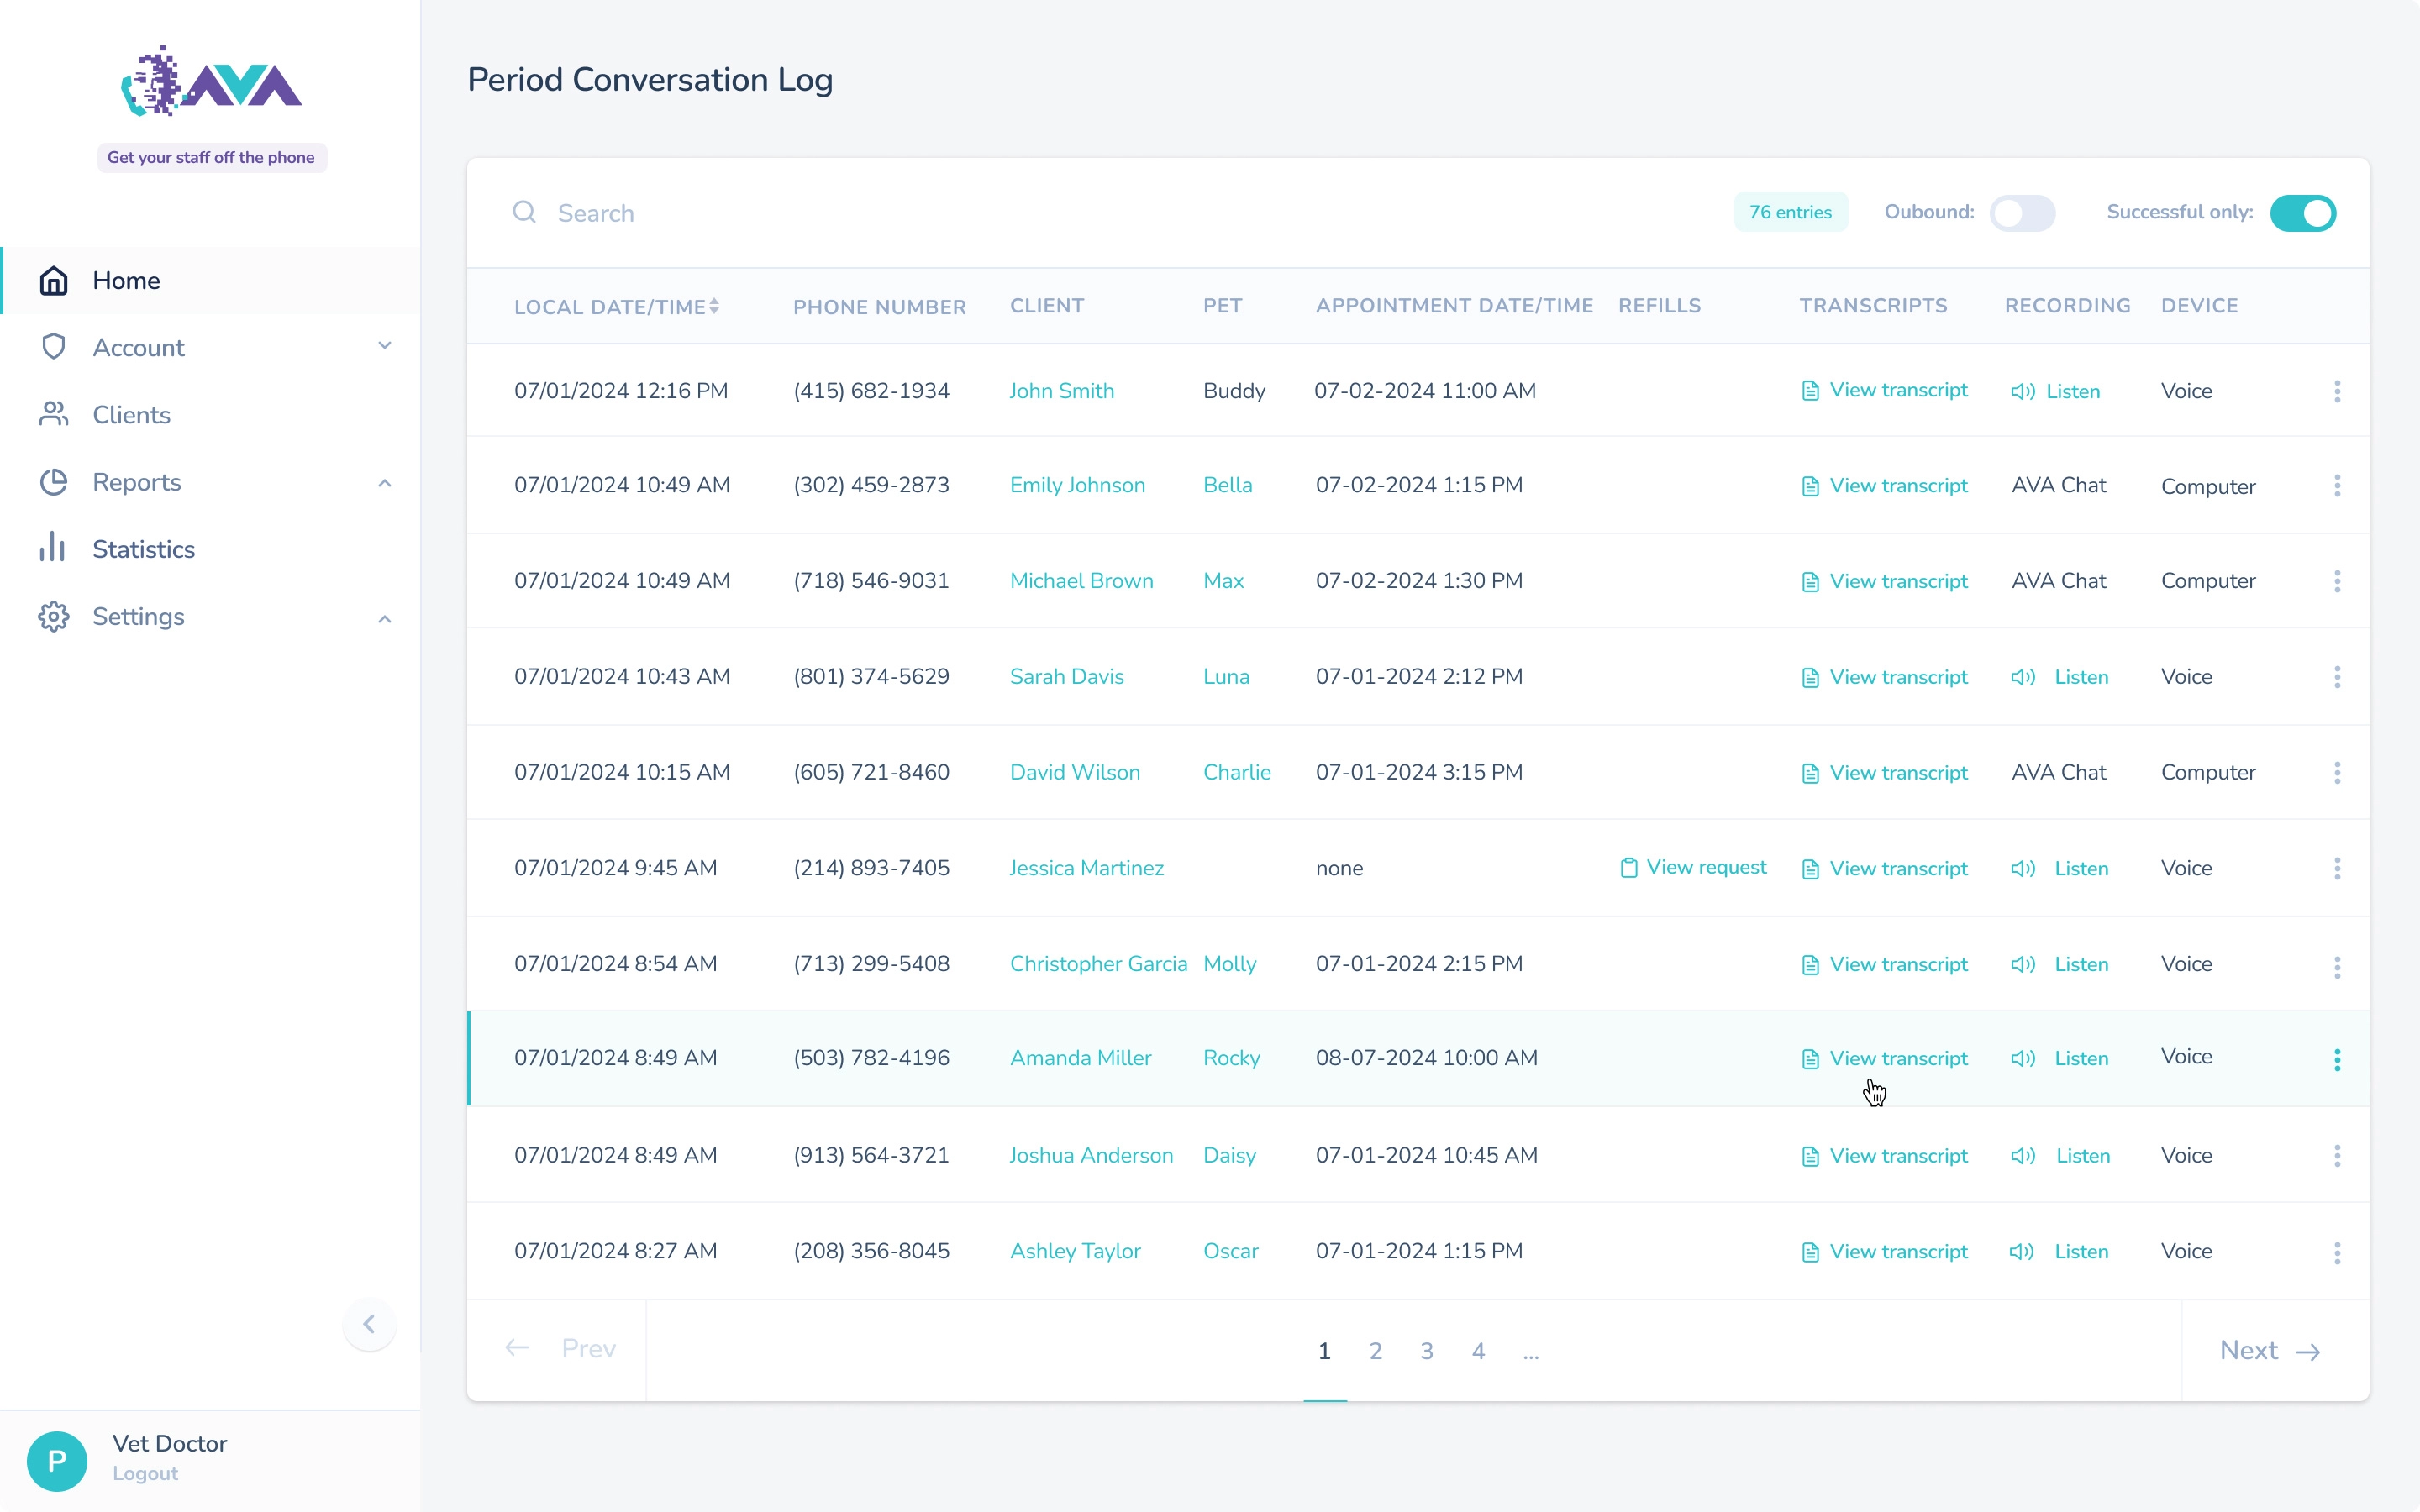Click in the Search field
2420x1512 pixels.
click(1100, 213)
